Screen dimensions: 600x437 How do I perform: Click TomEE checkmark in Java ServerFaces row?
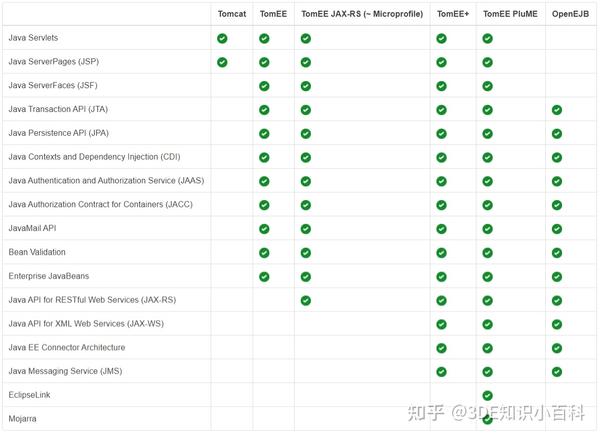coord(264,86)
